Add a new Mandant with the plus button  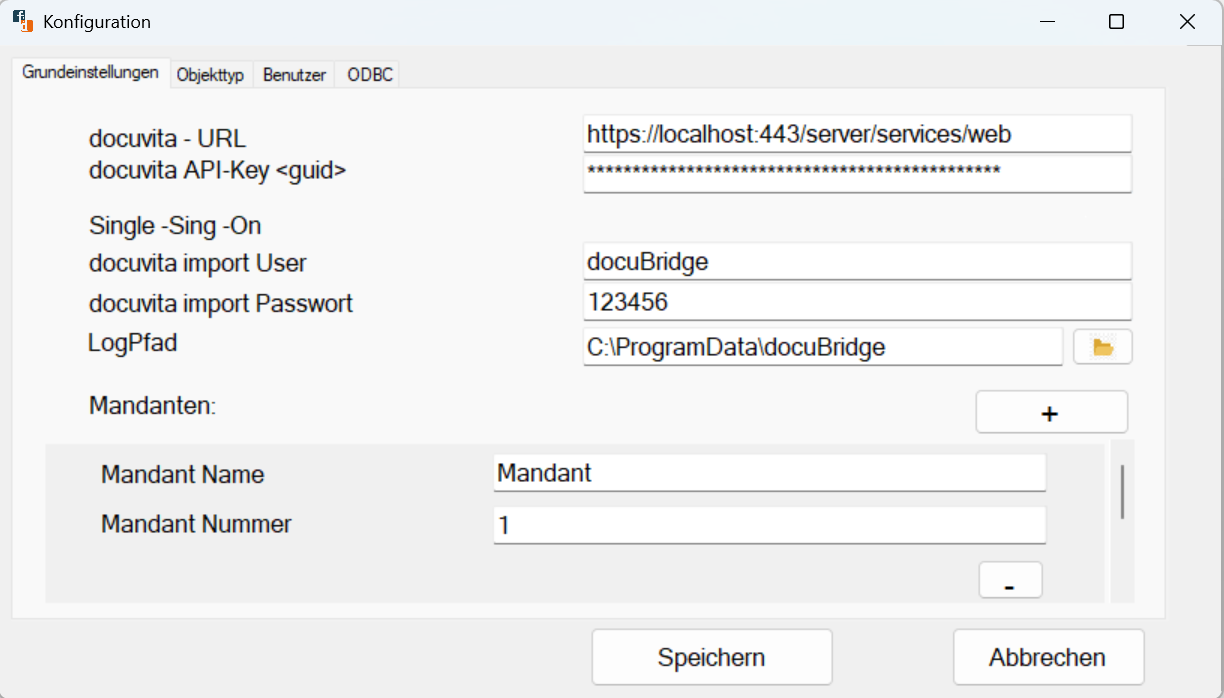[1051, 411]
